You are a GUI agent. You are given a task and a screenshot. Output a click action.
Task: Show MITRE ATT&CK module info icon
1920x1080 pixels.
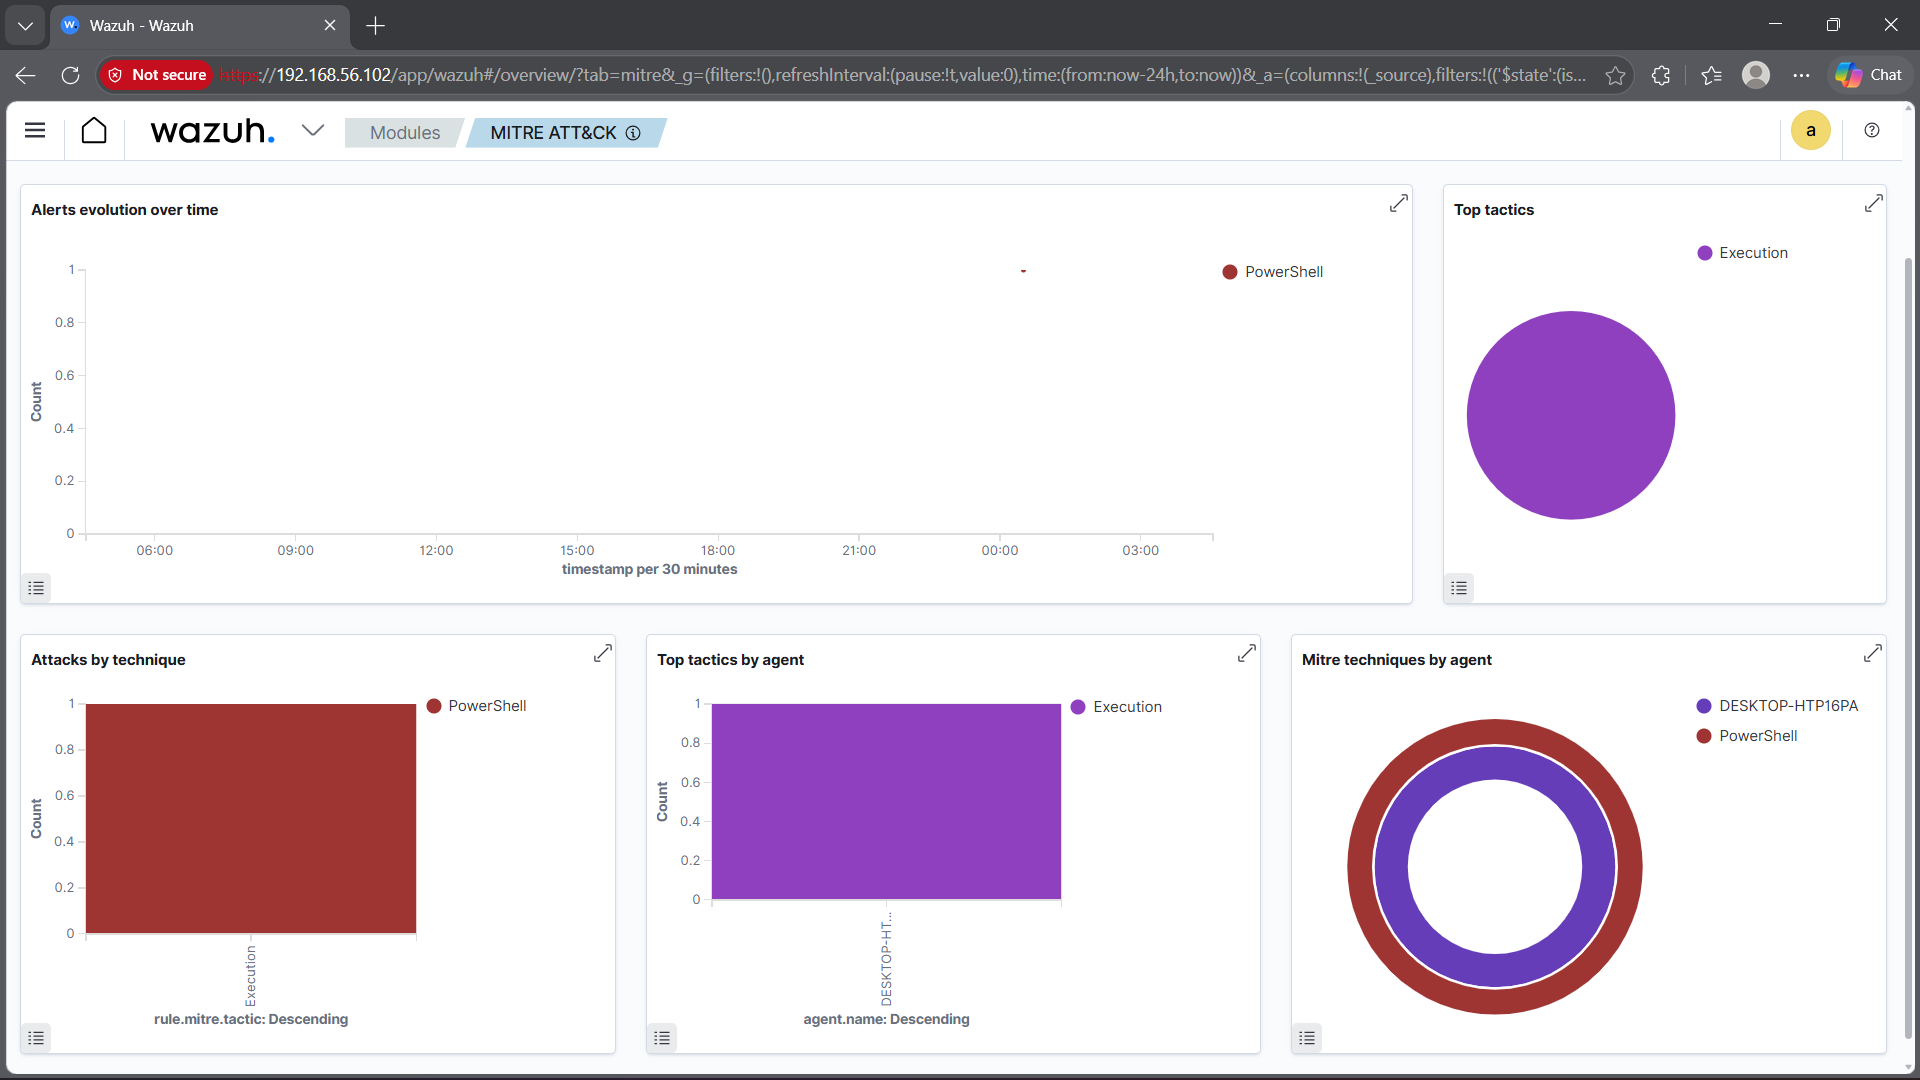[x=633, y=133]
